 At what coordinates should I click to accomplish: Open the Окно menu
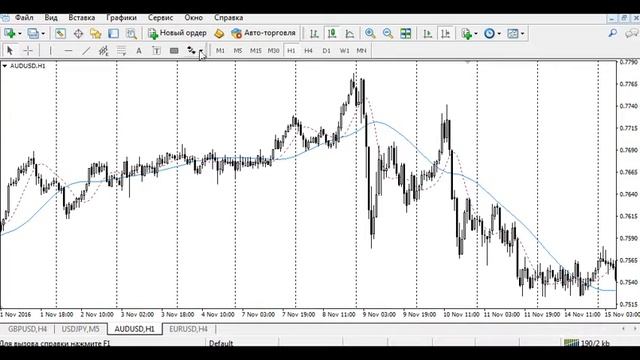193,18
